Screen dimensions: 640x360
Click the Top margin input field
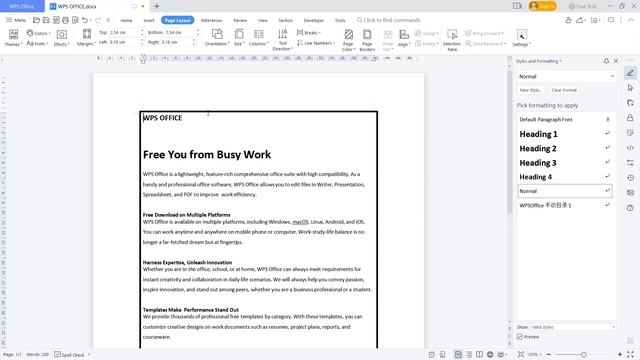(x=124, y=32)
